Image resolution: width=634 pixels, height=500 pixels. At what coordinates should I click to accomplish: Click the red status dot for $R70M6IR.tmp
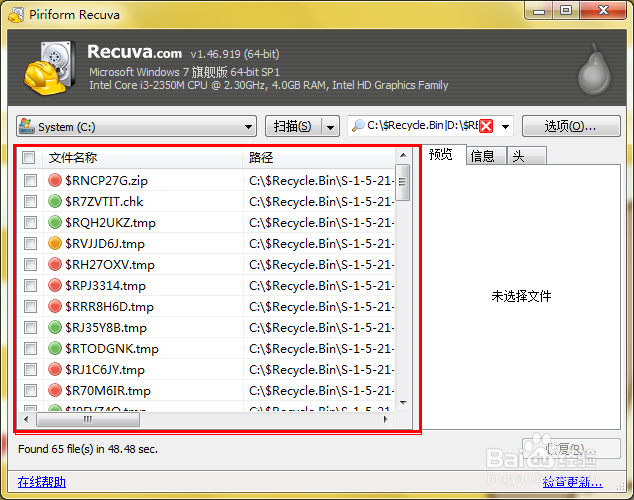pos(55,390)
